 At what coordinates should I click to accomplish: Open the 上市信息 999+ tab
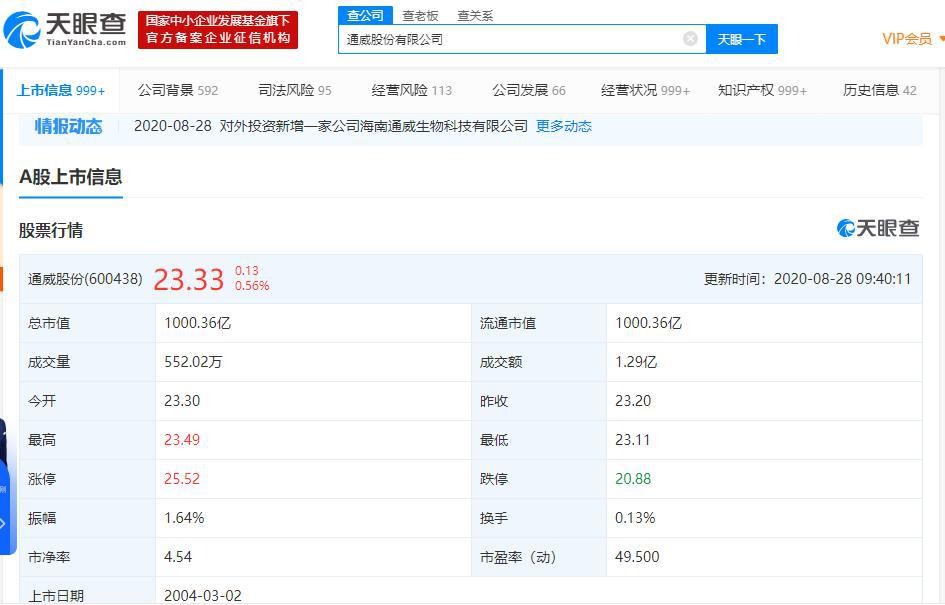click(x=61, y=90)
